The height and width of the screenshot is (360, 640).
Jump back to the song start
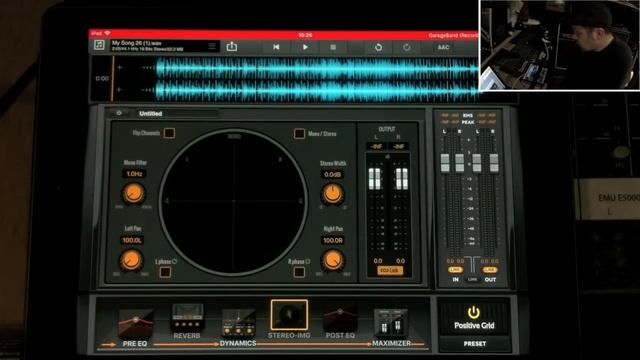[276, 47]
